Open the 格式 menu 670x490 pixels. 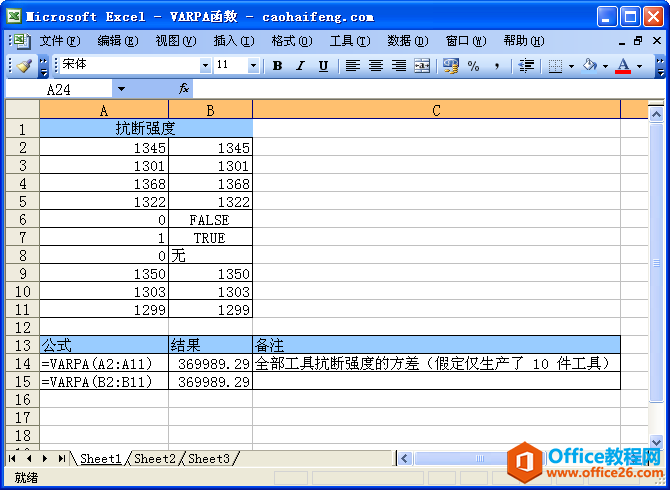pyautogui.click(x=292, y=41)
